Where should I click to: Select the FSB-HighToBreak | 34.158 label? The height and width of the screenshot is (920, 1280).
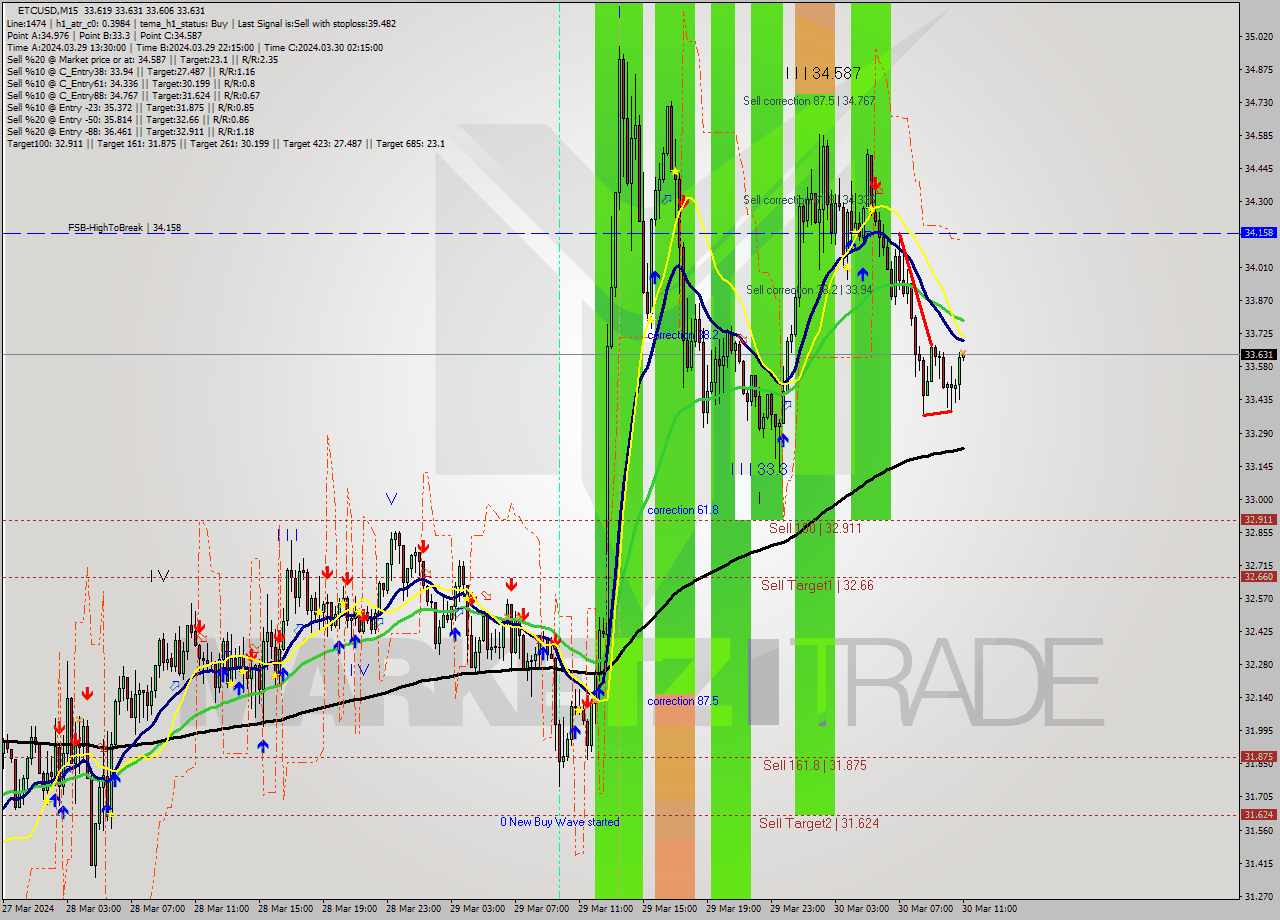click(125, 228)
